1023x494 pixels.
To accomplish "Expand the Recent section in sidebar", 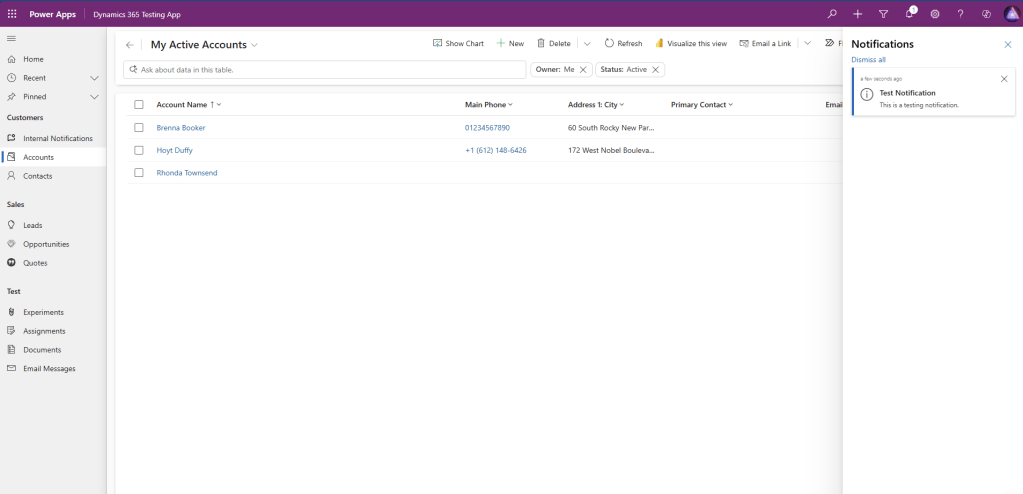I will click(x=94, y=78).
